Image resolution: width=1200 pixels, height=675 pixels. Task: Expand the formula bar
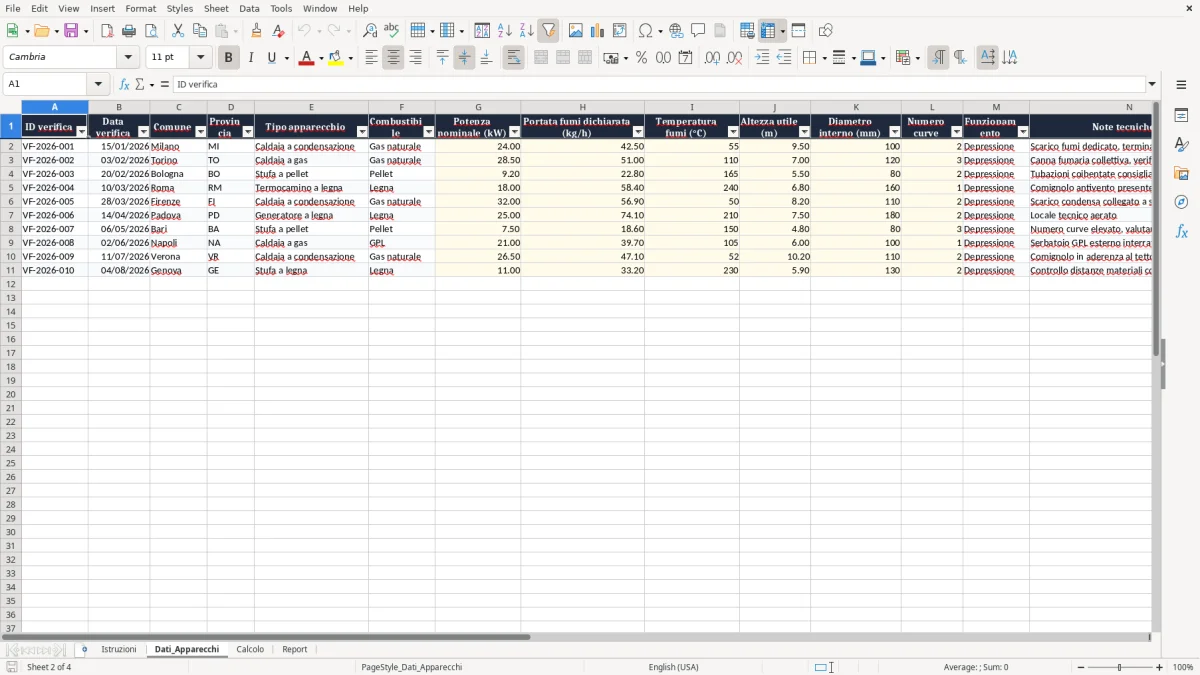[1152, 84]
